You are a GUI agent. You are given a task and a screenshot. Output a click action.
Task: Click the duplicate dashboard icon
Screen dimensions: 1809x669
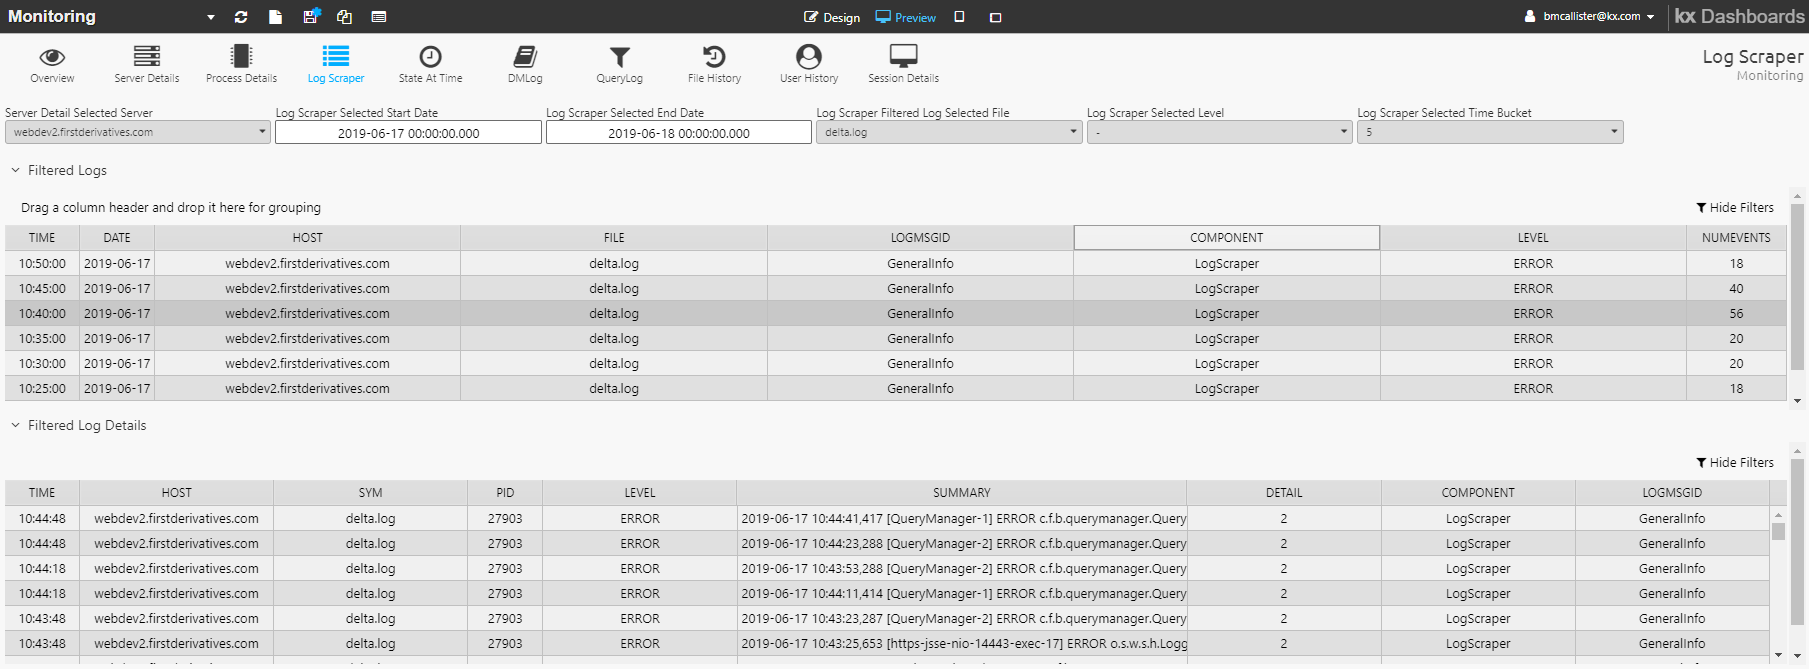pos(344,17)
